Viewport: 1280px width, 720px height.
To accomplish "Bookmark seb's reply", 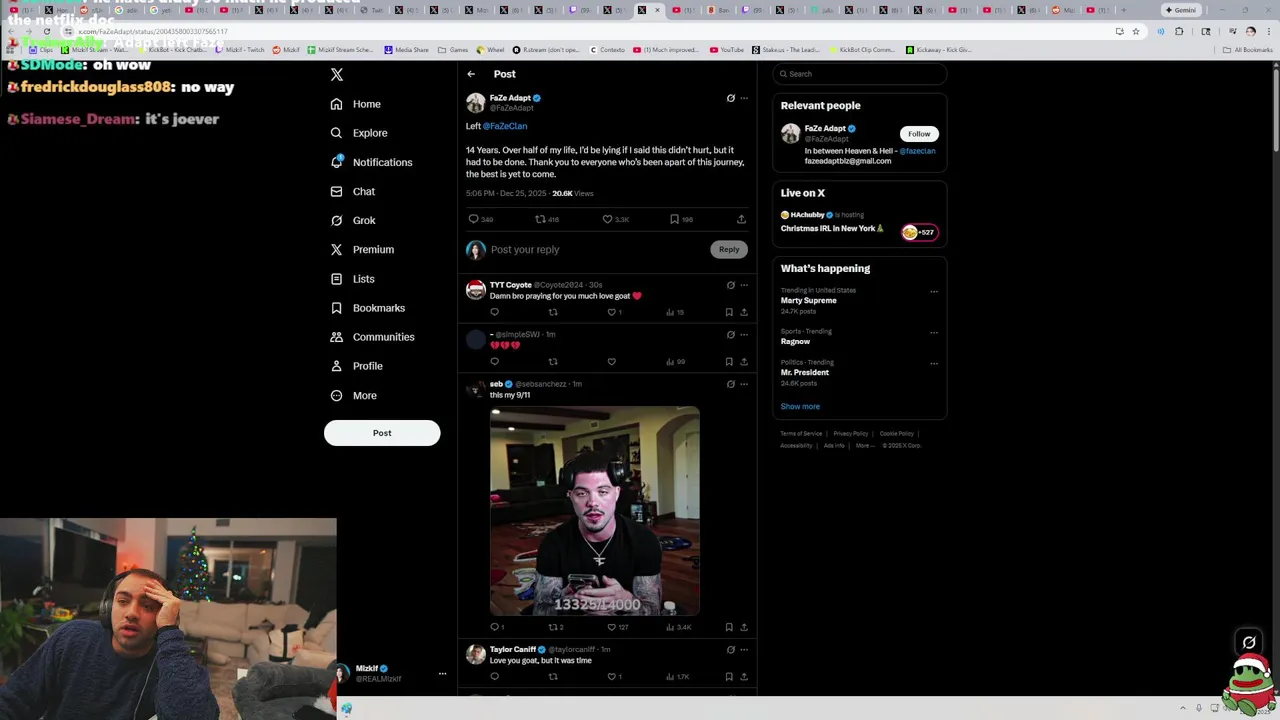I will (x=729, y=627).
